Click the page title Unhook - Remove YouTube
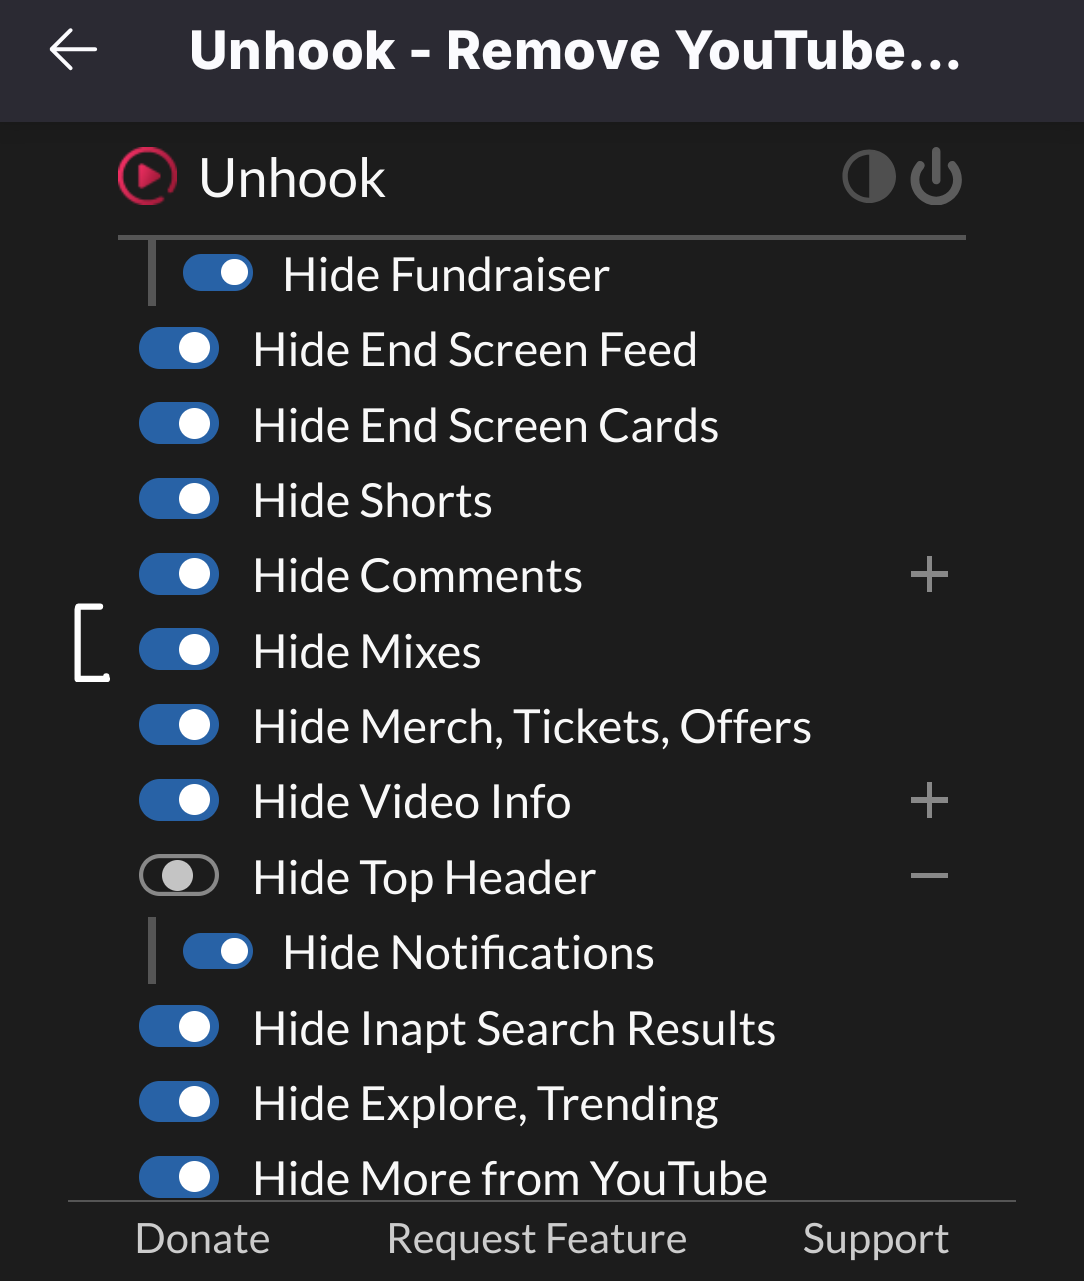Image resolution: width=1084 pixels, height=1281 pixels. [575, 50]
